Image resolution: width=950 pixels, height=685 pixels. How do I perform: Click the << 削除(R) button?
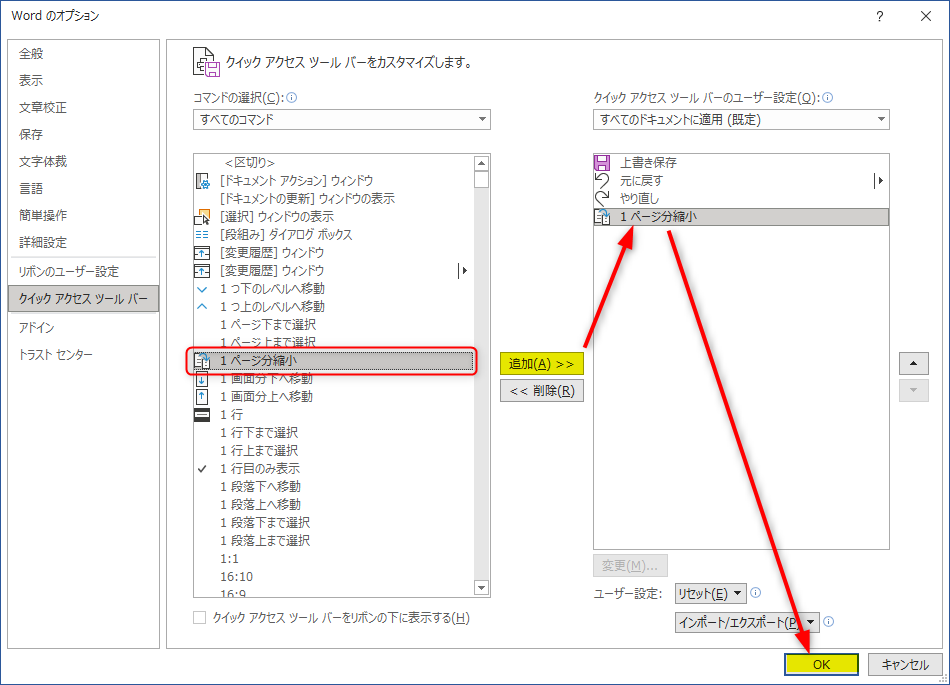point(542,391)
